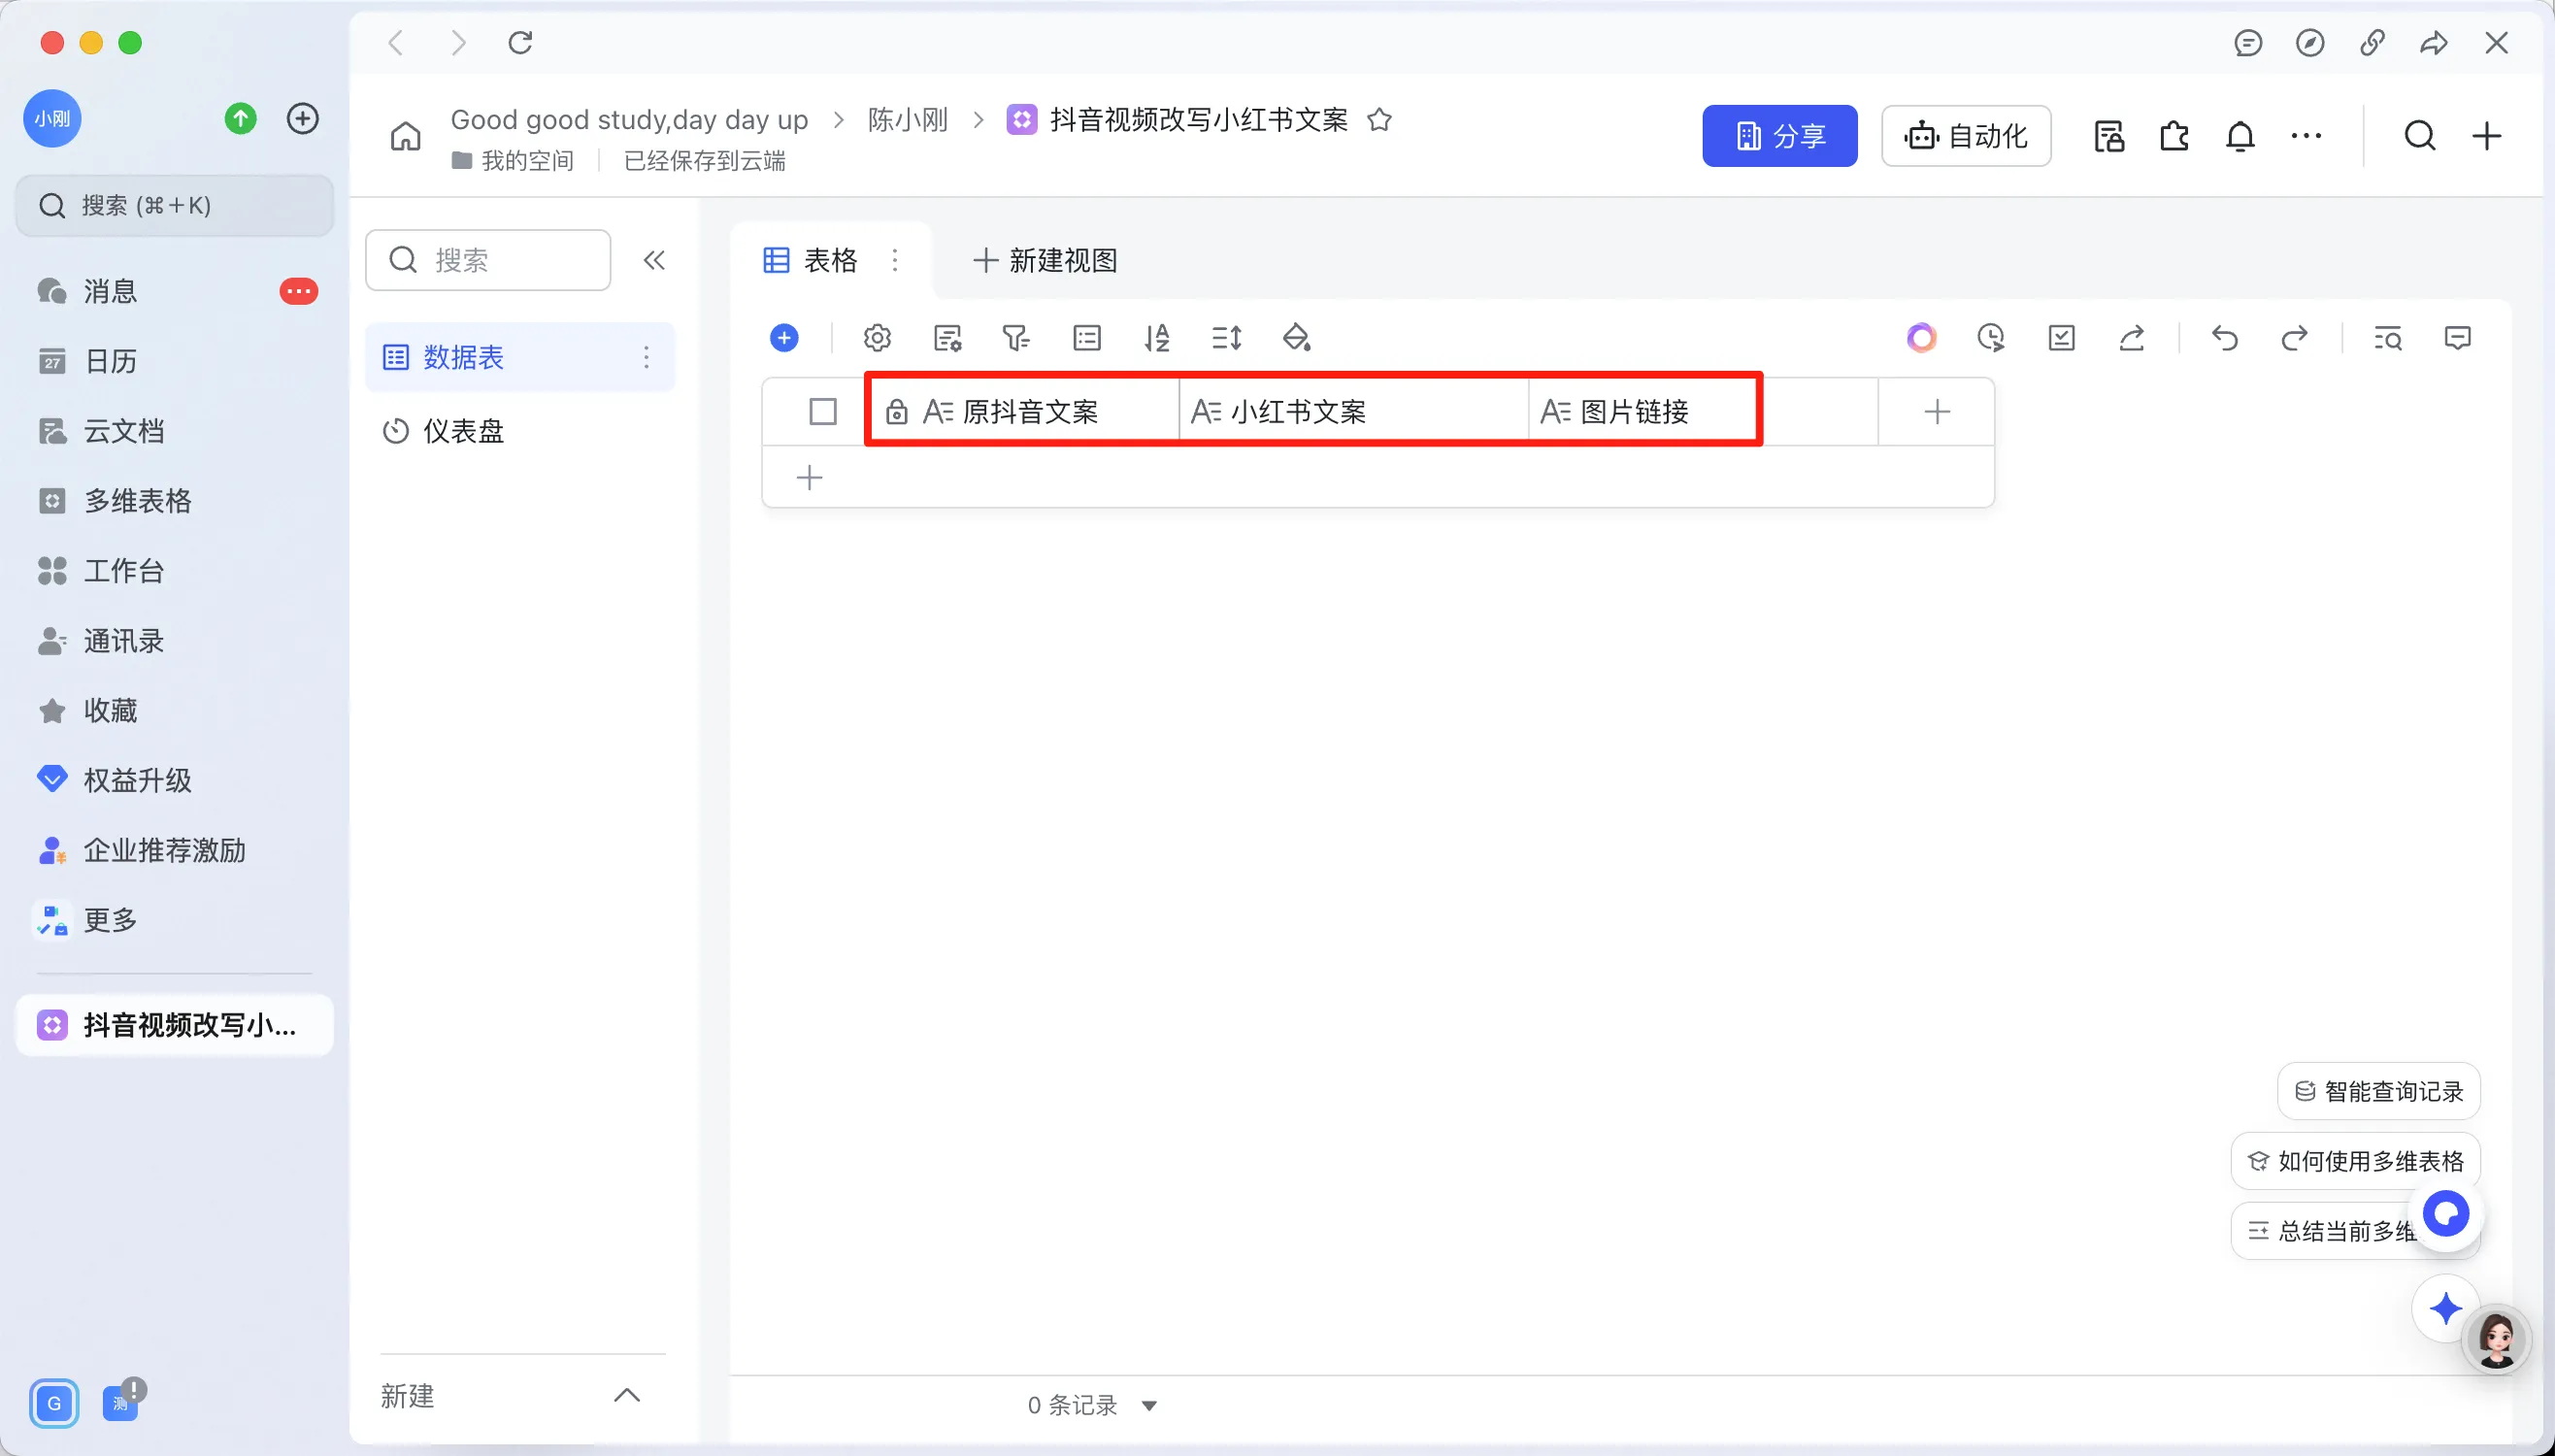Click the blue 分享 button
Image resolution: width=2555 pixels, height=1456 pixels.
1779,136
